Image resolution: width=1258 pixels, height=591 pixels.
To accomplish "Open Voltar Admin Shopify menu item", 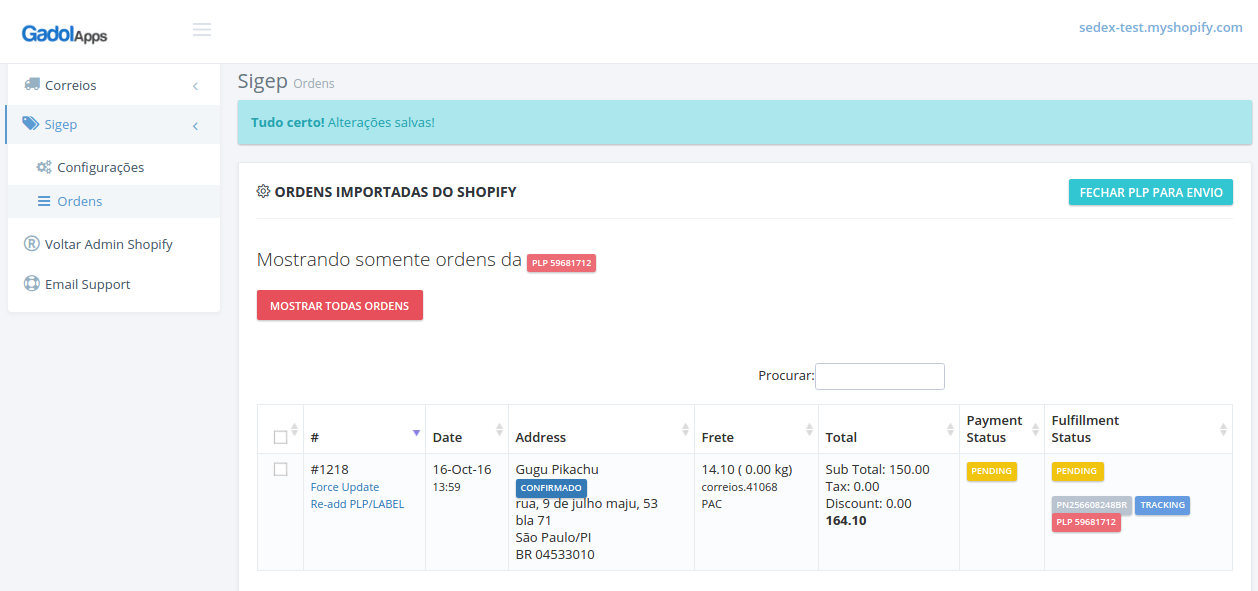I will (x=114, y=244).
